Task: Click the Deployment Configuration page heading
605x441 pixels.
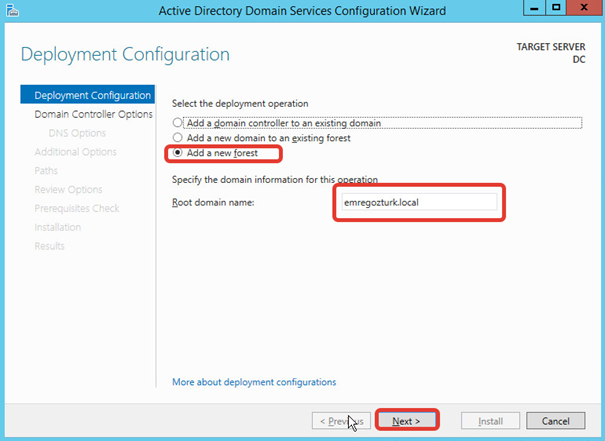Action: coord(125,54)
